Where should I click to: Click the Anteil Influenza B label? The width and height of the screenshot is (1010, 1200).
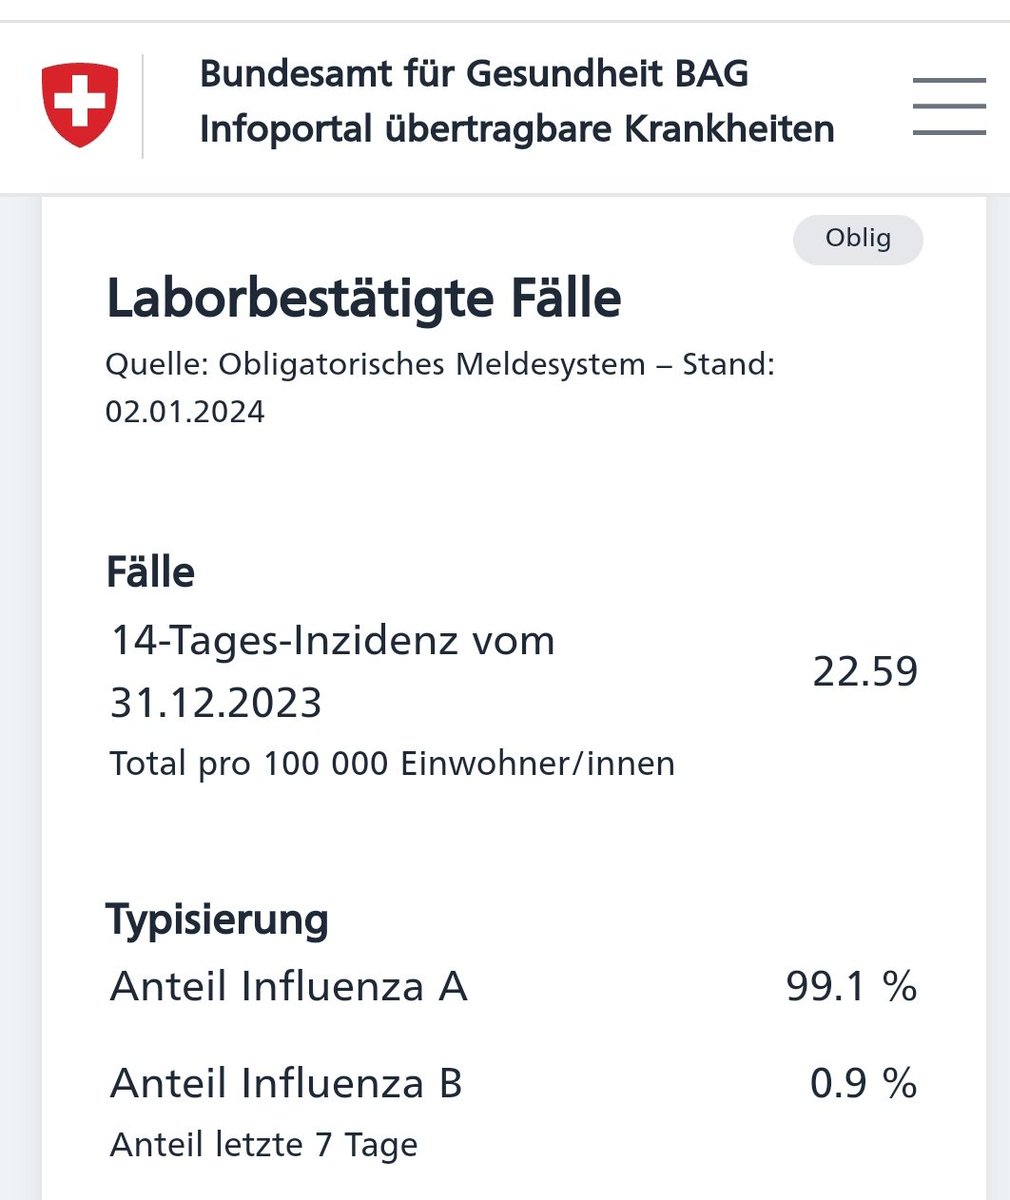[x=286, y=1083]
